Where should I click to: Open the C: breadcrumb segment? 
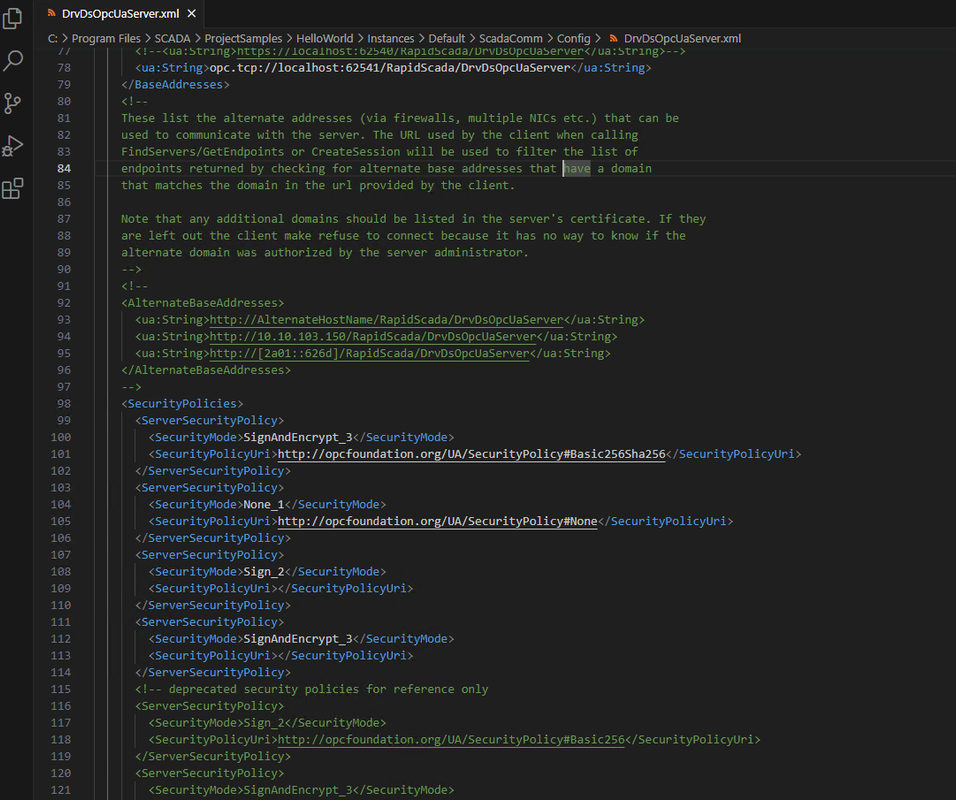52,38
